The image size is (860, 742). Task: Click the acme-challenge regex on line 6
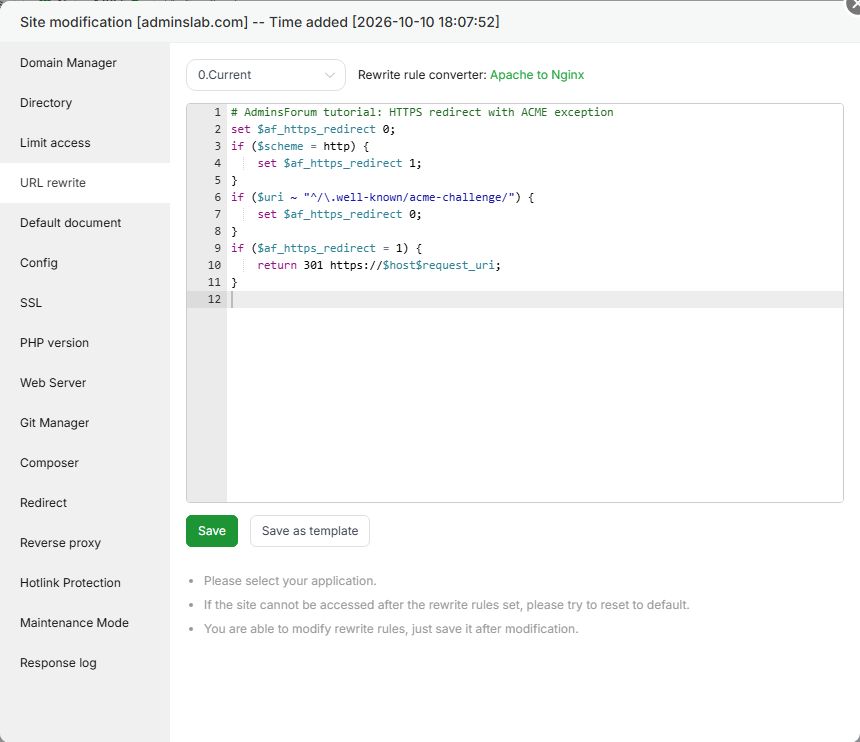point(409,197)
